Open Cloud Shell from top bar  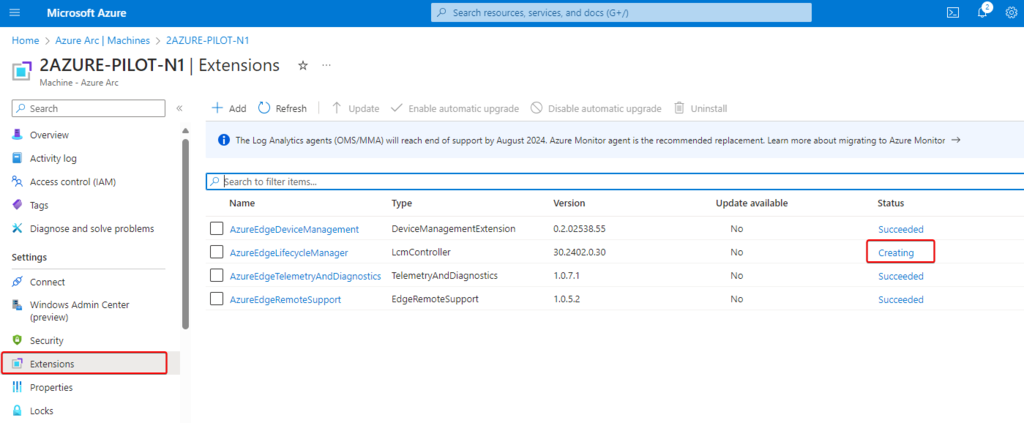[x=952, y=12]
